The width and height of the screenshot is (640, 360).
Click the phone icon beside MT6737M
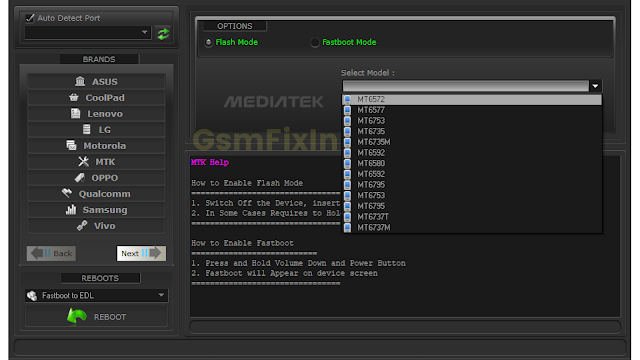pos(347,227)
